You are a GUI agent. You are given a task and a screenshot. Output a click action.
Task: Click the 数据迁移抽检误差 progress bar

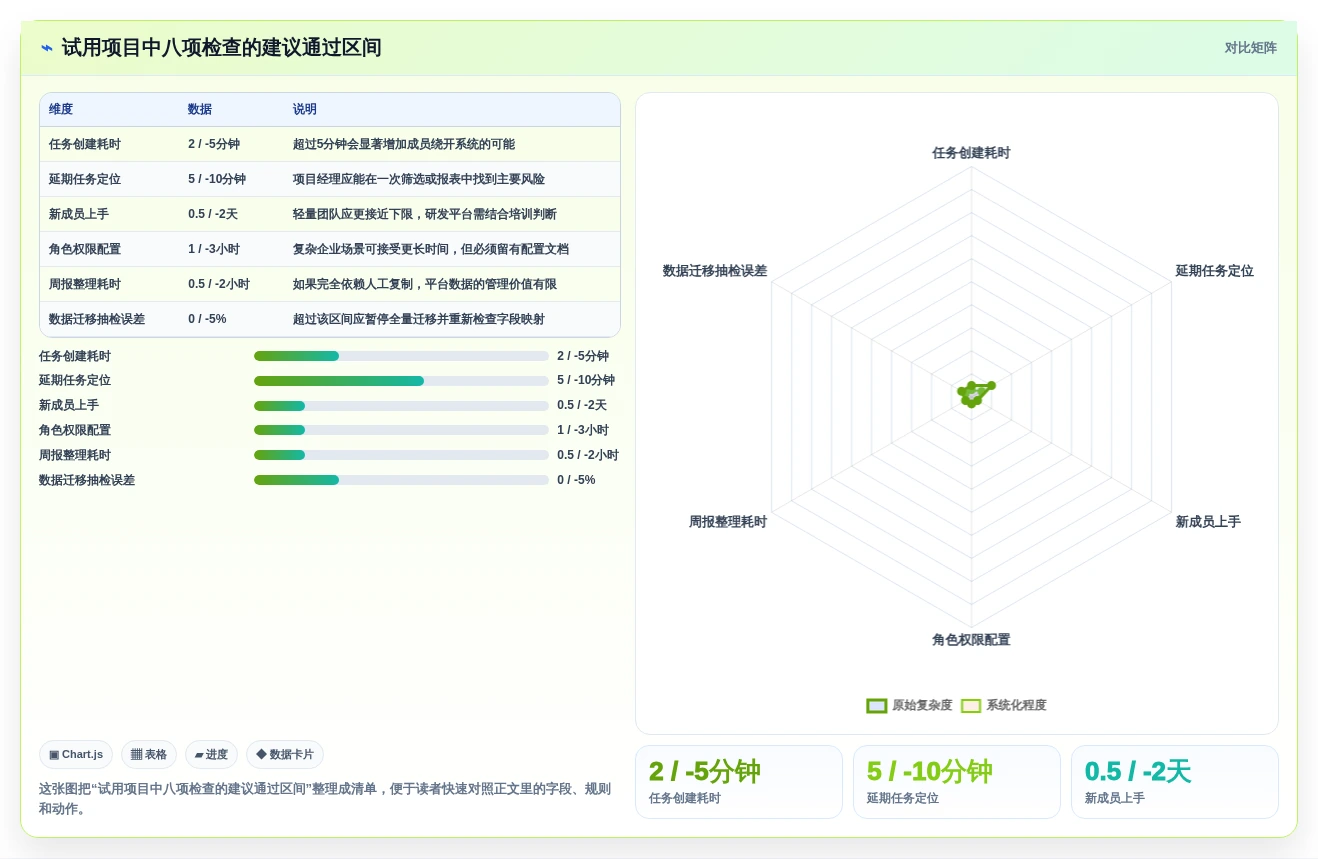[401, 480]
